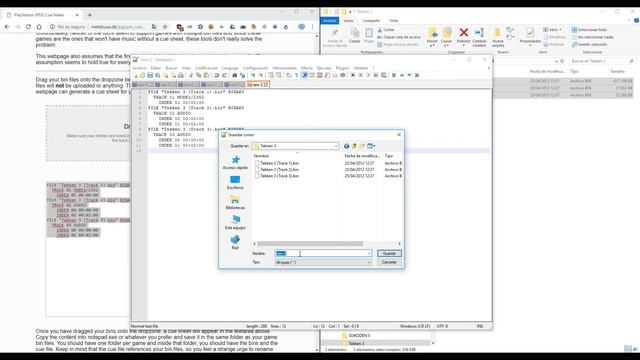Click Nueva carpeta in Explorer ribbon

pyautogui.click(x=498, y=37)
